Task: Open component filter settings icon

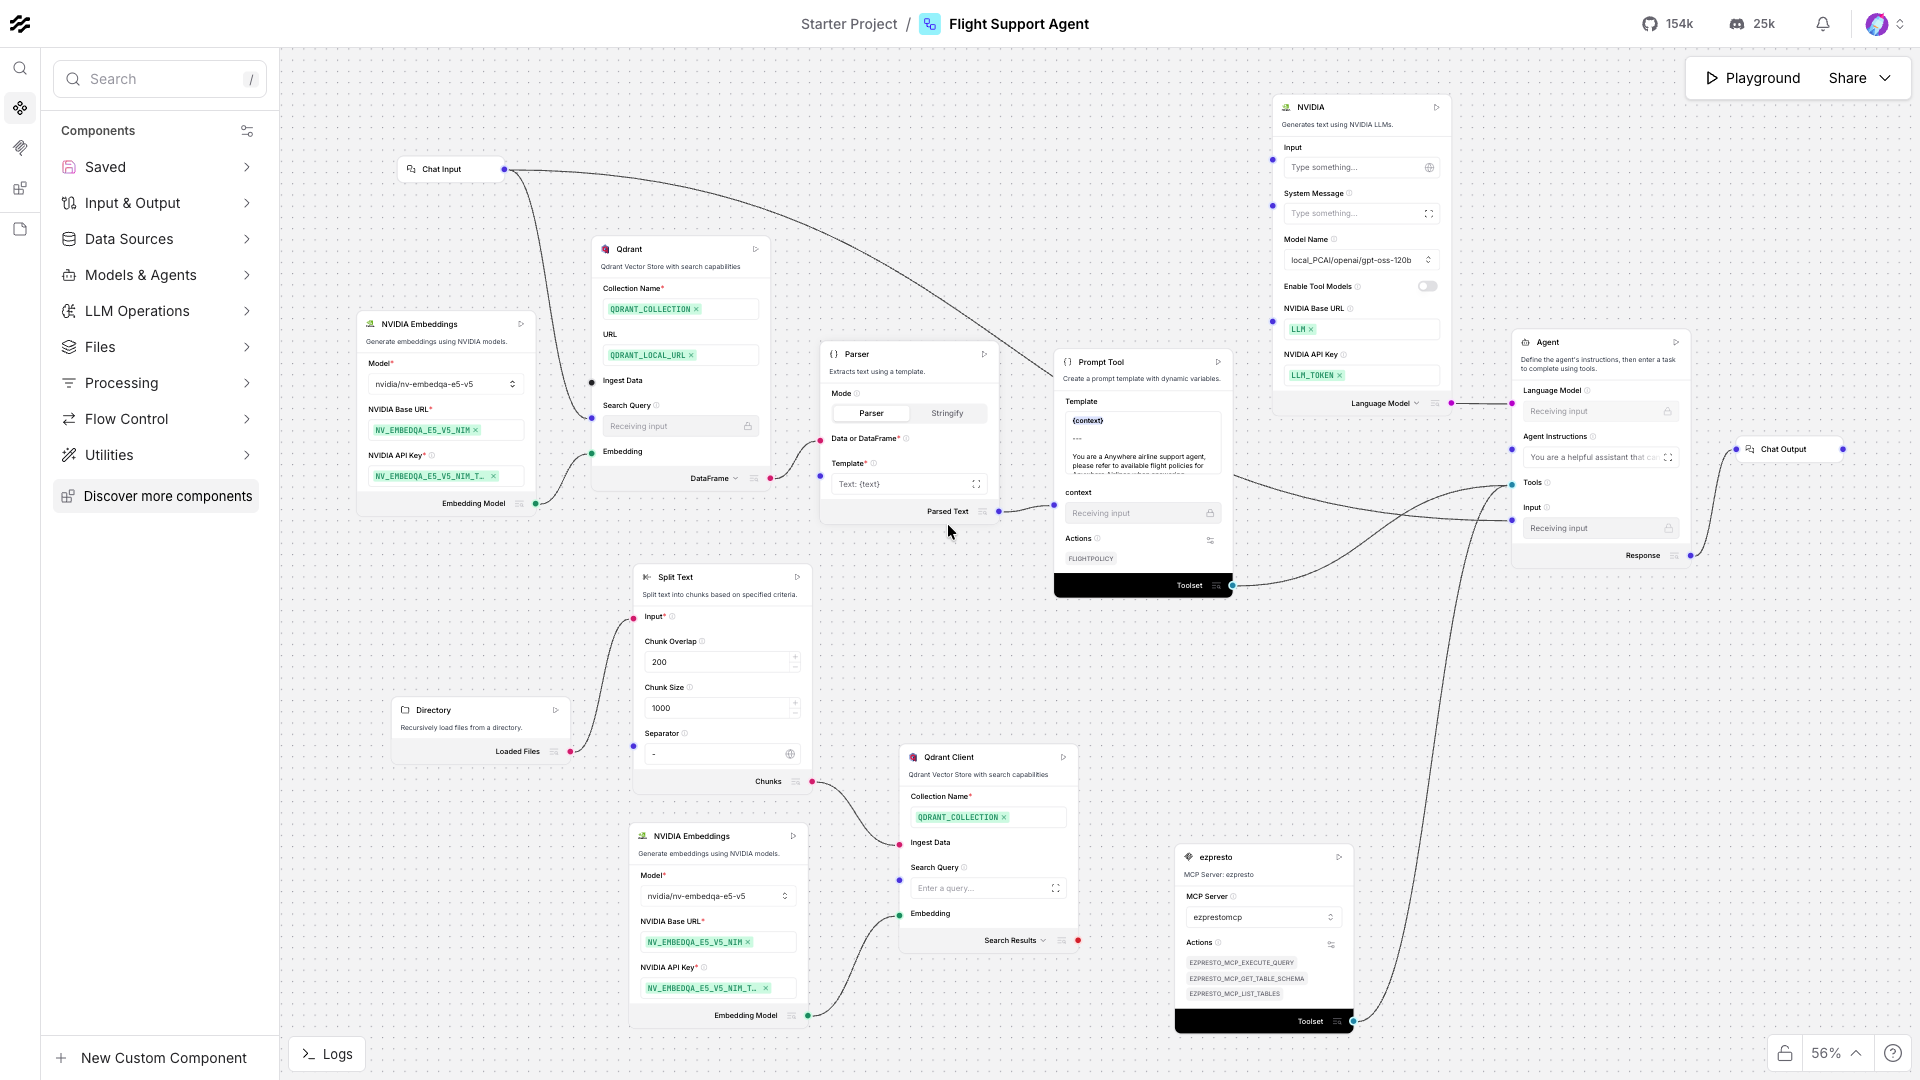Action: (247, 131)
